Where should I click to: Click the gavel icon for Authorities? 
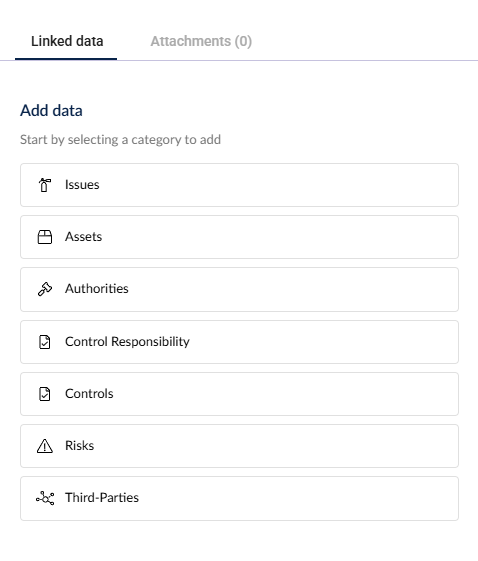[x=45, y=289]
